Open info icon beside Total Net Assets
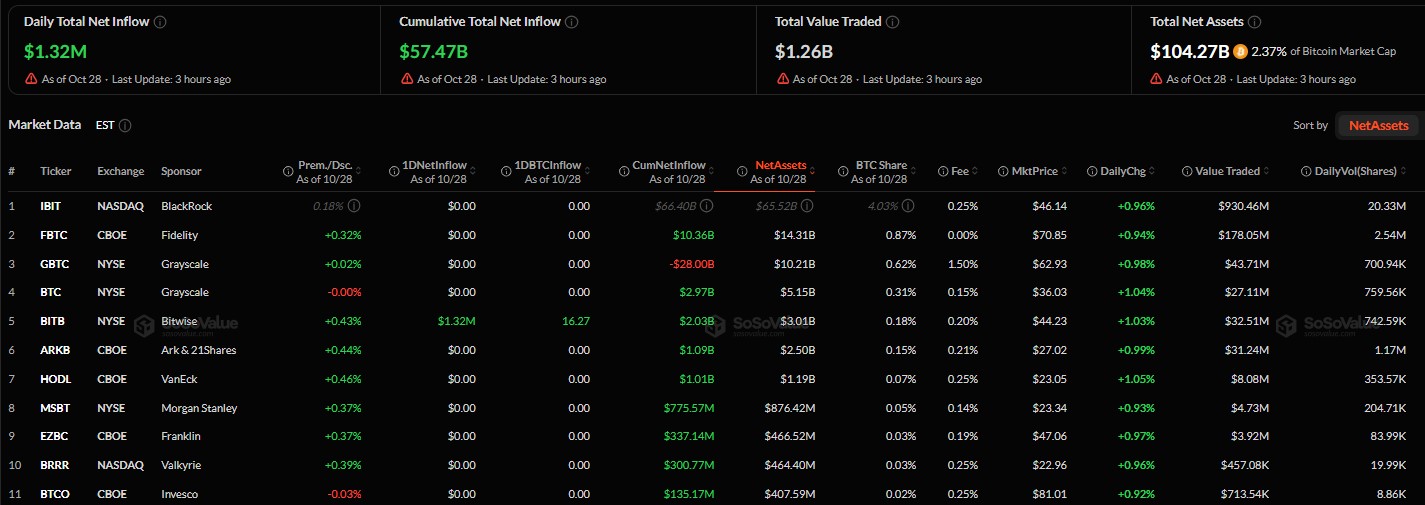Screen dimensions: 1425x505 pos(1255,21)
